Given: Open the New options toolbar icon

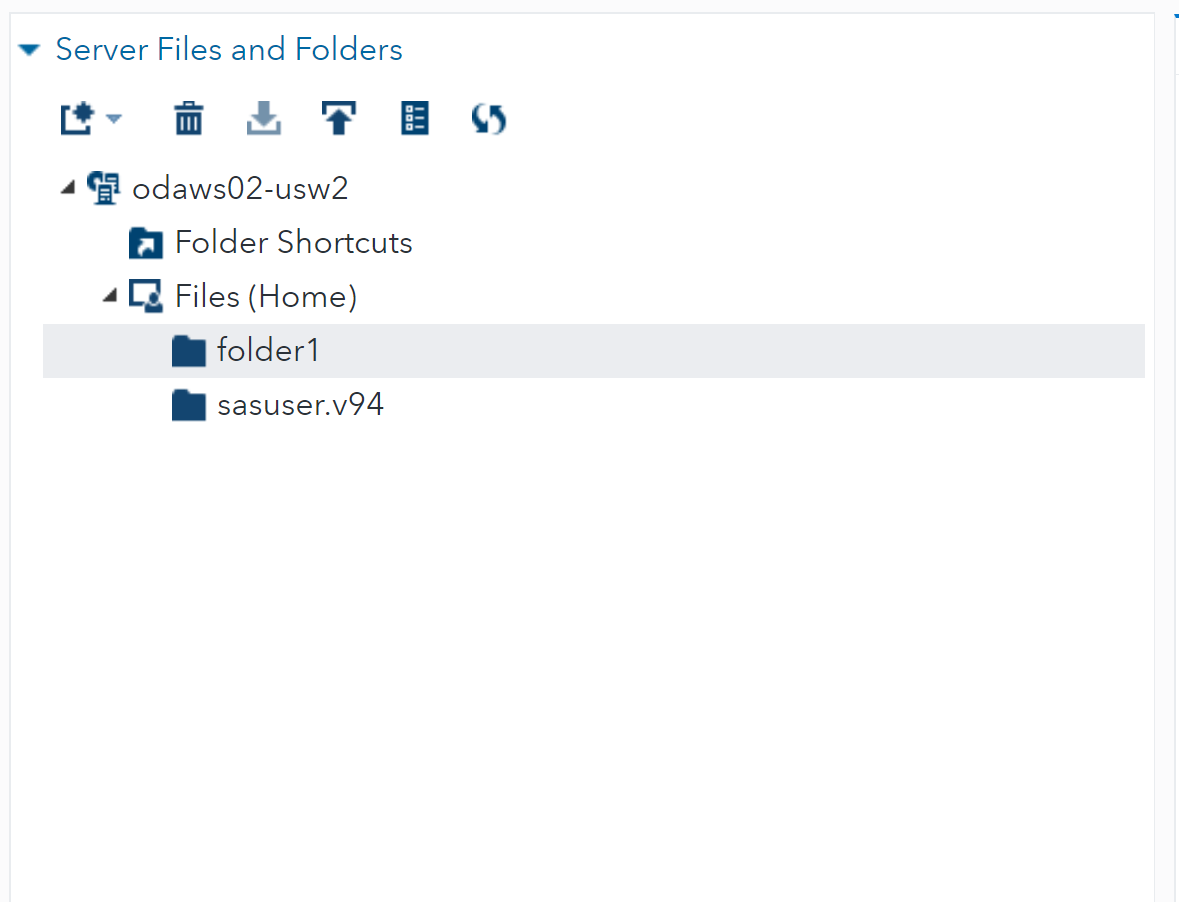Looking at the screenshot, I should point(75,118).
